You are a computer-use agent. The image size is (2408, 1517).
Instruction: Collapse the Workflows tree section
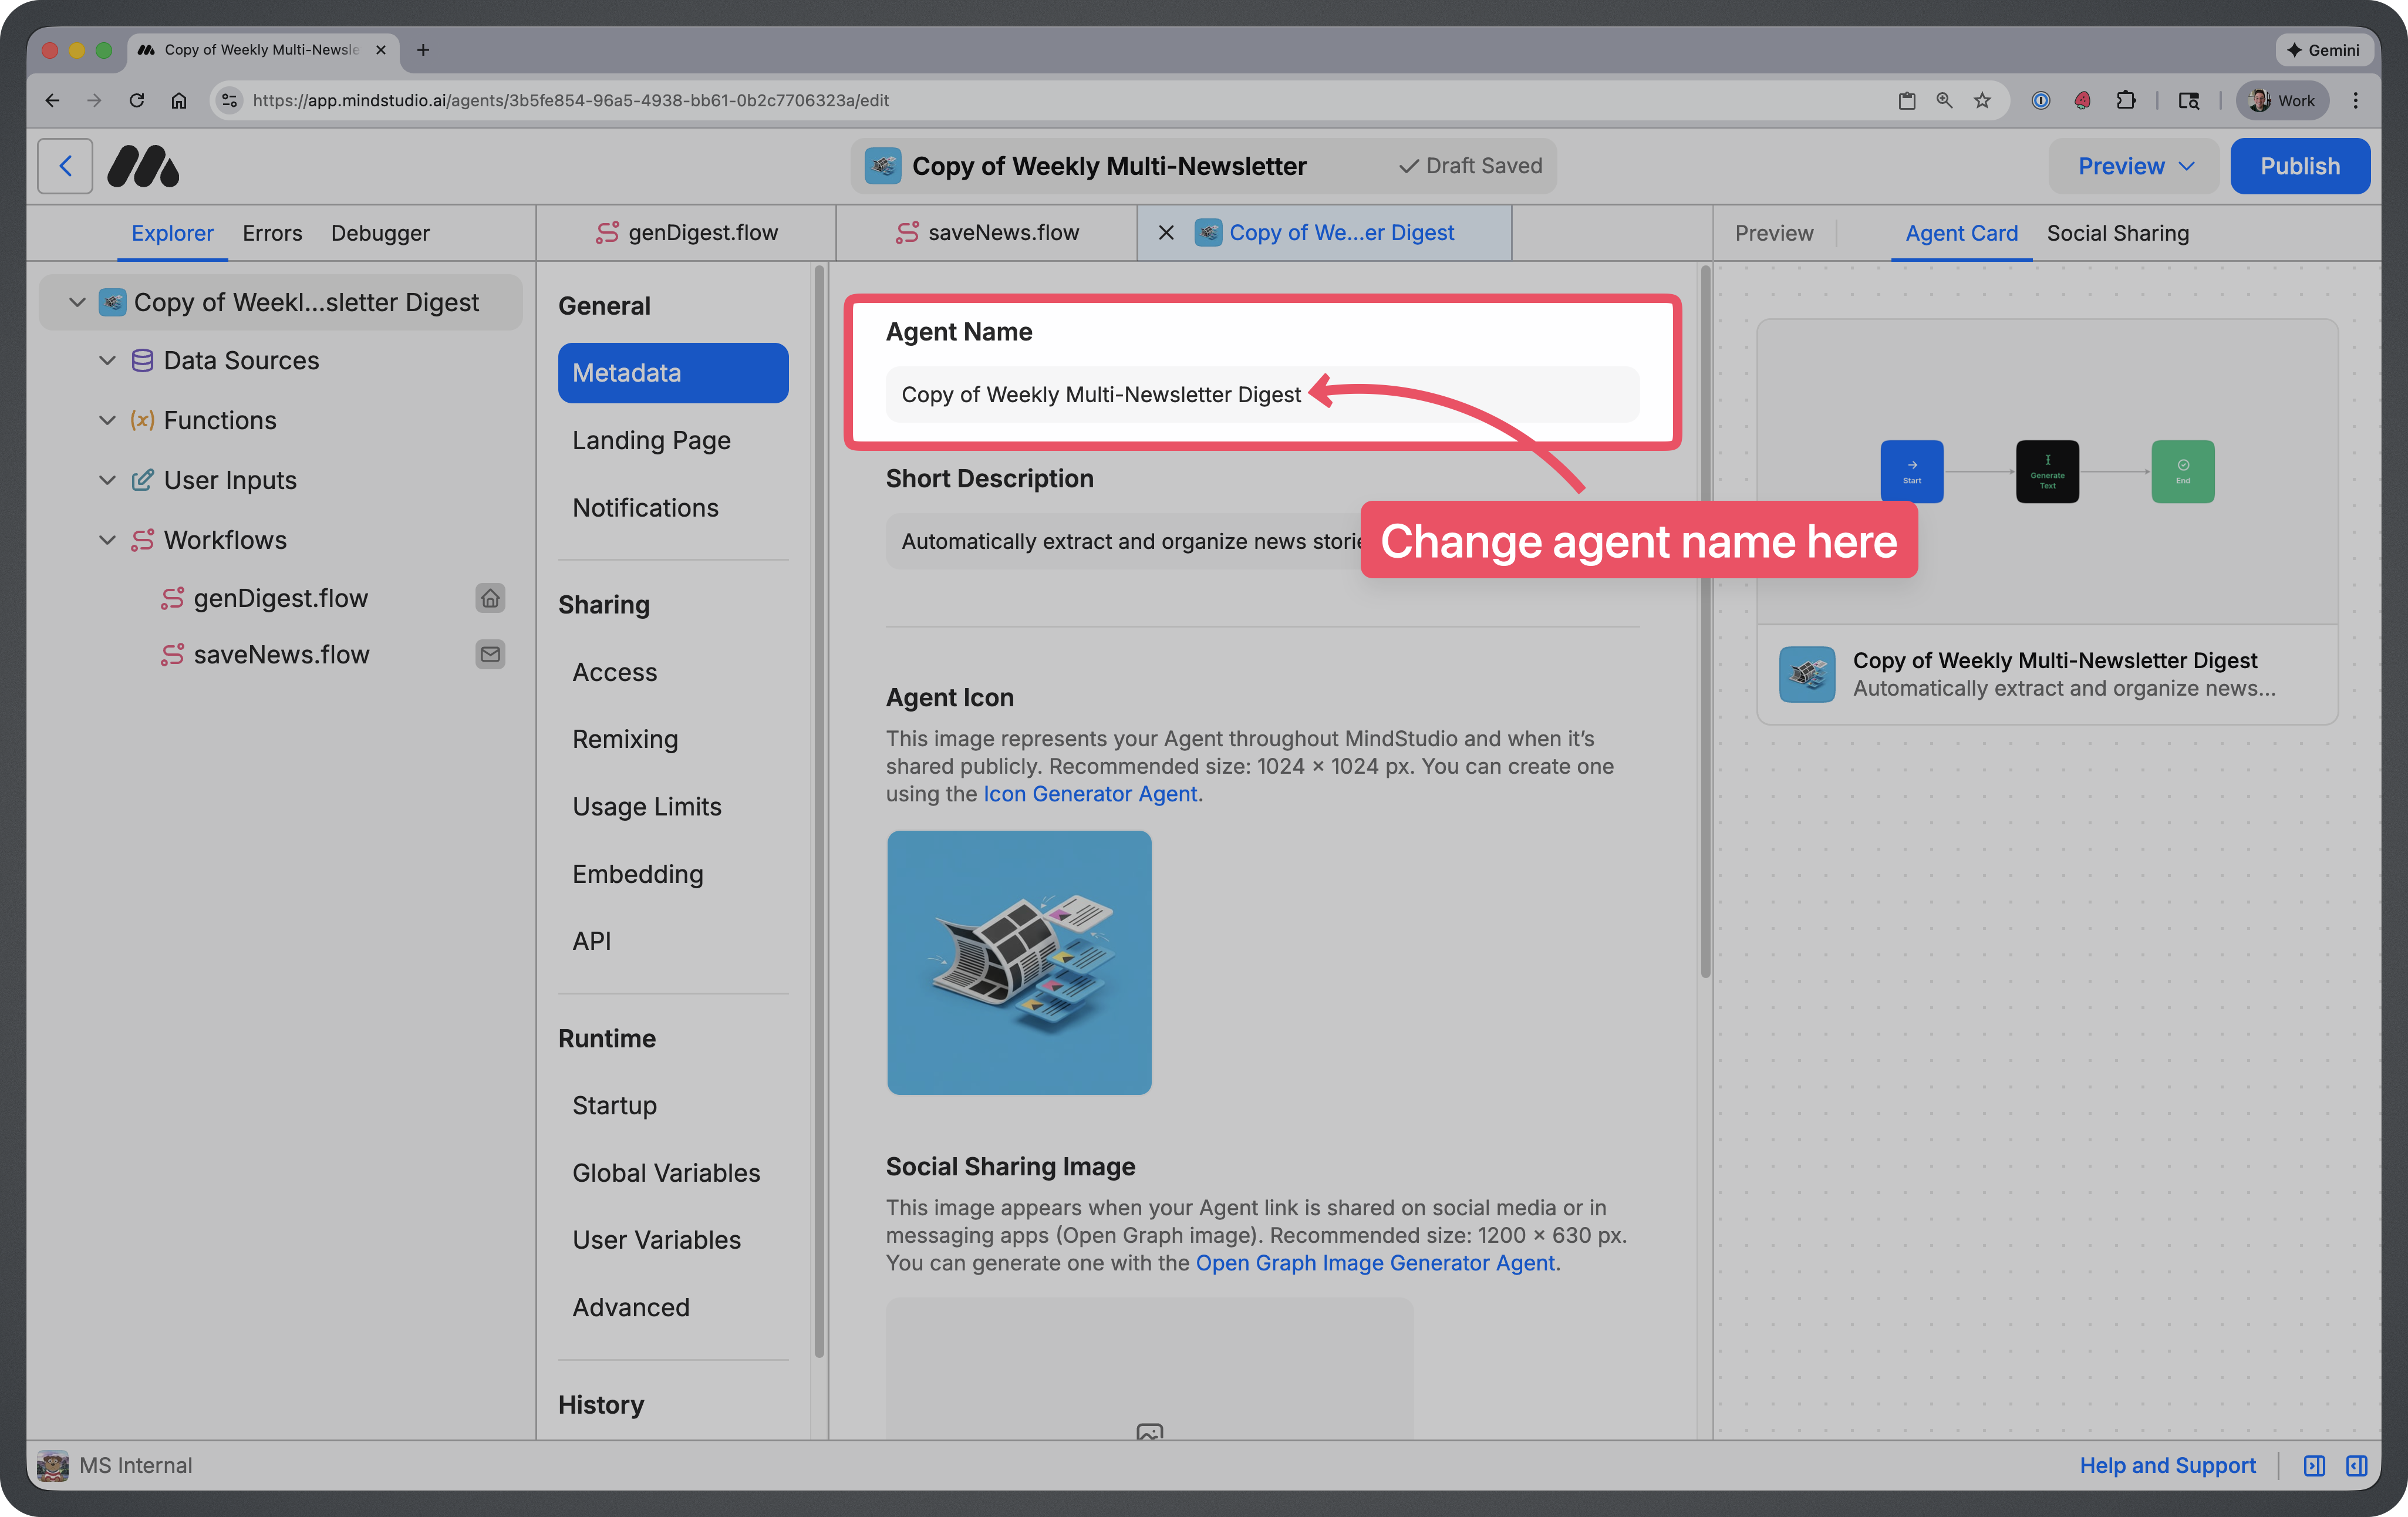(x=107, y=540)
